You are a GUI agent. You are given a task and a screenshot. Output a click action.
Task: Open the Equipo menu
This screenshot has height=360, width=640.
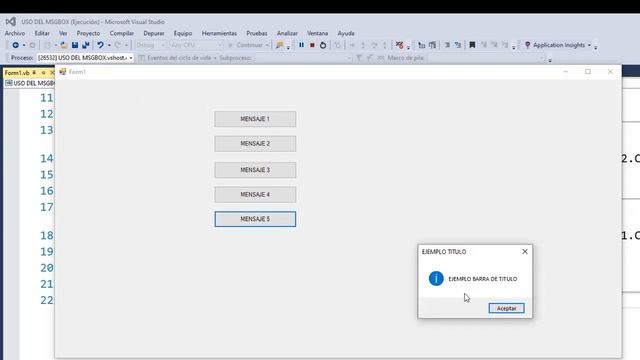[x=183, y=33]
